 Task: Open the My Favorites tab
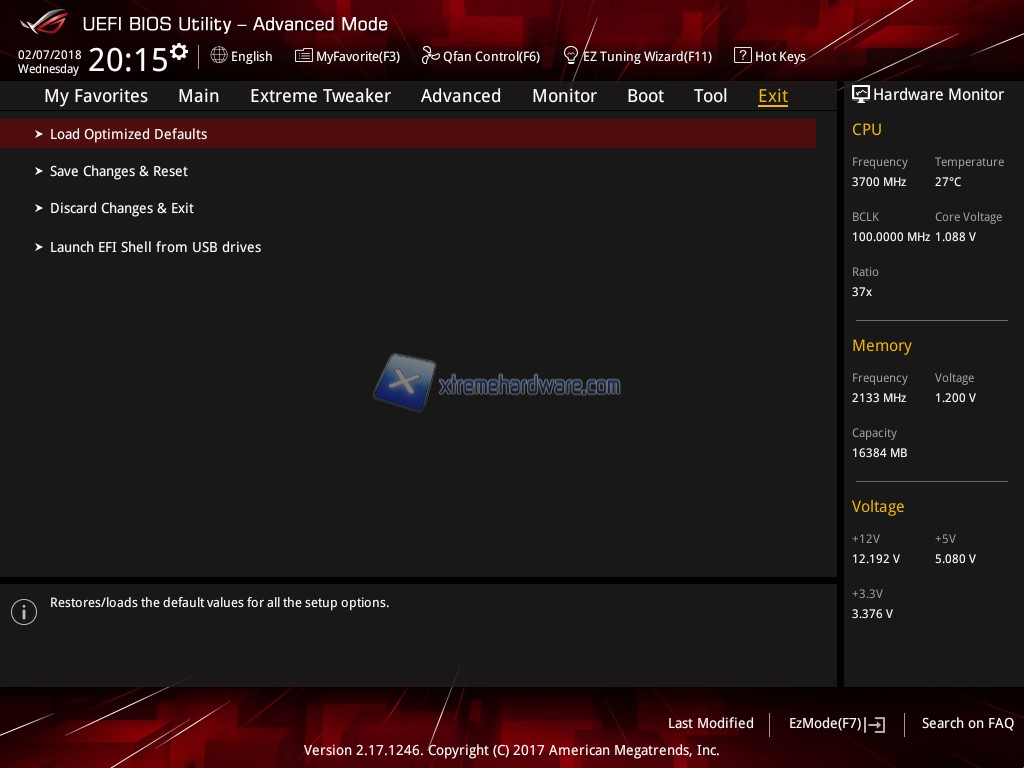click(96, 96)
